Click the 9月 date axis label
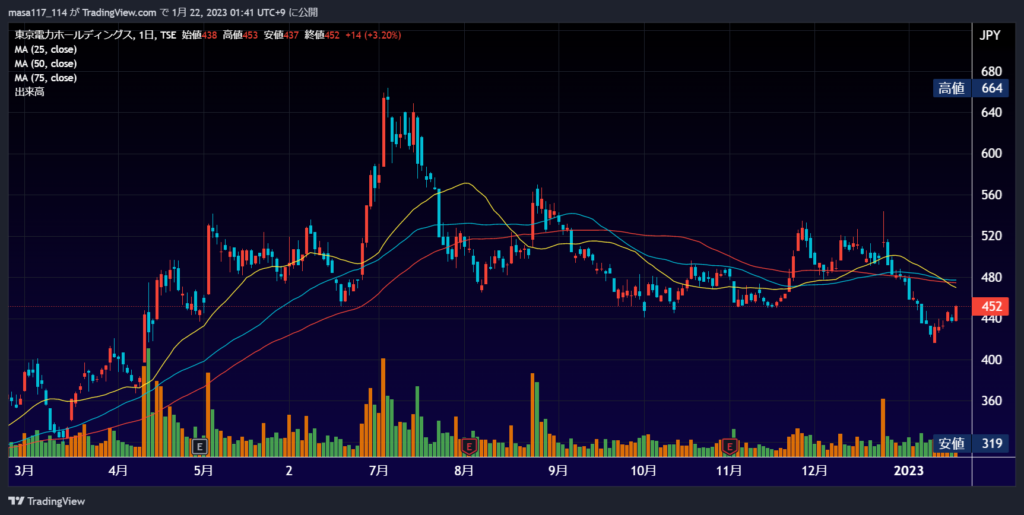Screen dimensions: 1024x515 click(x=557, y=471)
